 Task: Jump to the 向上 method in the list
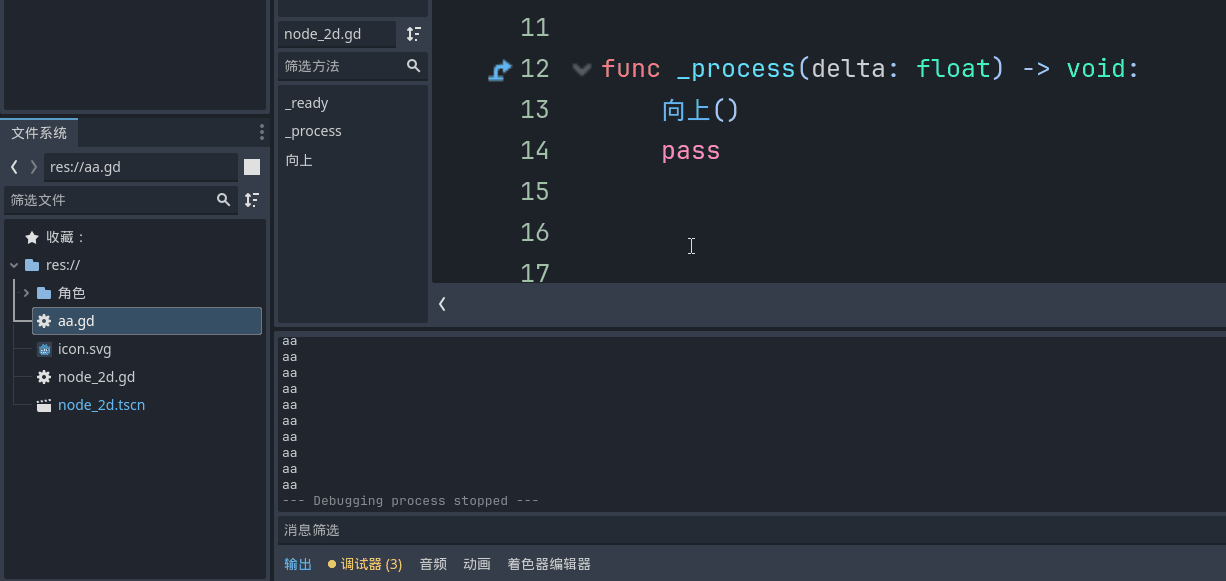299,160
